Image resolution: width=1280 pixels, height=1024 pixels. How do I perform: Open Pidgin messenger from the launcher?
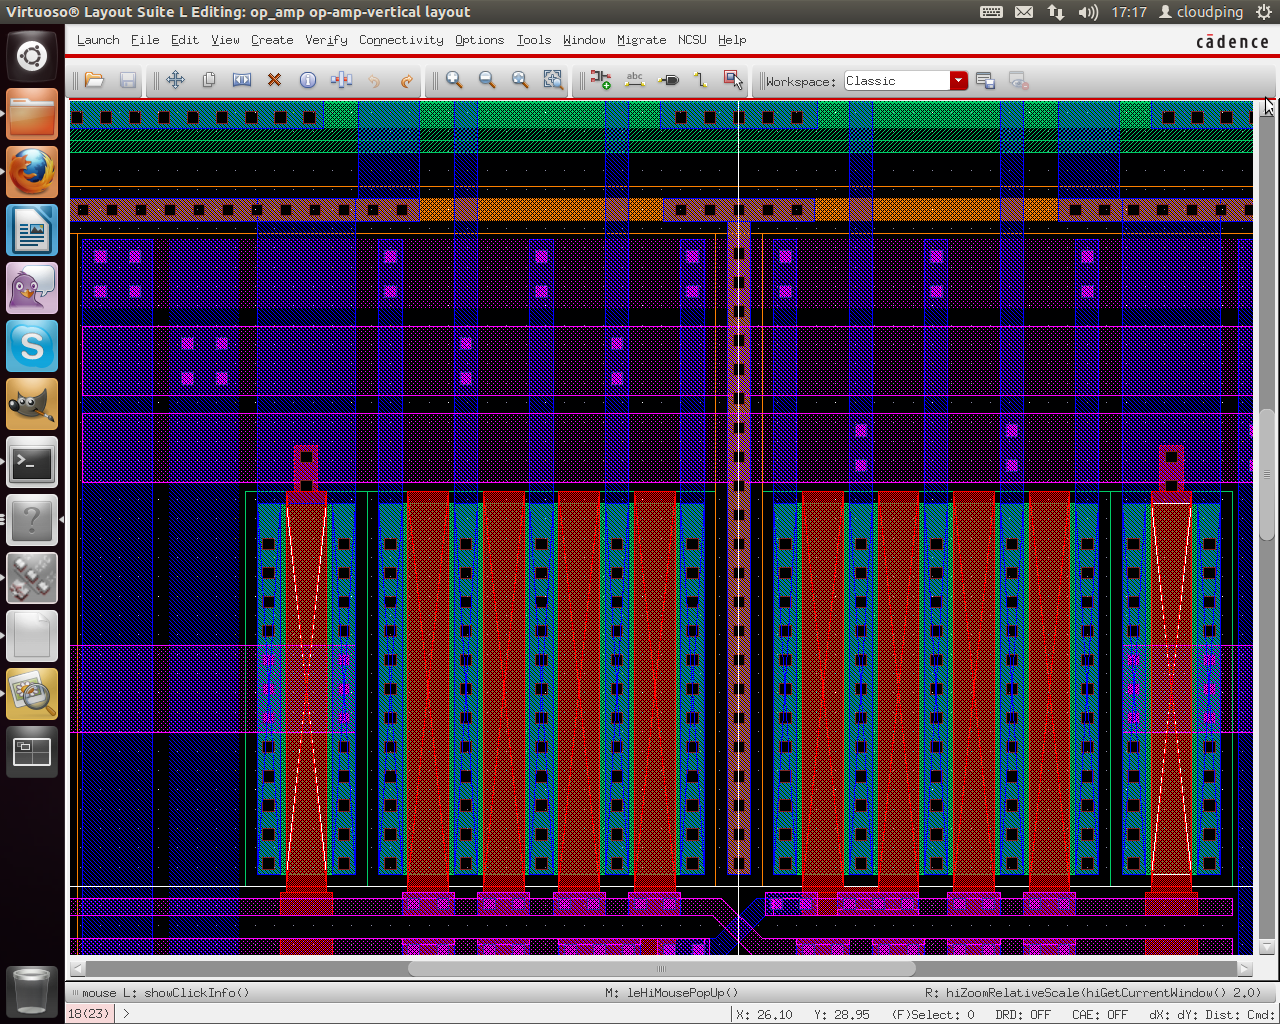pos(32,289)
